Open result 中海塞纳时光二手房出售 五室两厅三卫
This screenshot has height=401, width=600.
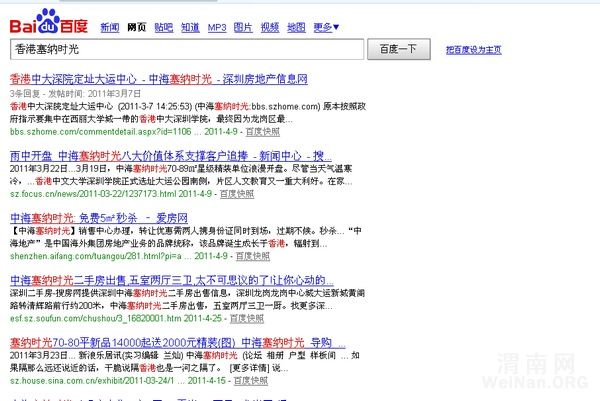(x=171, y=280)
